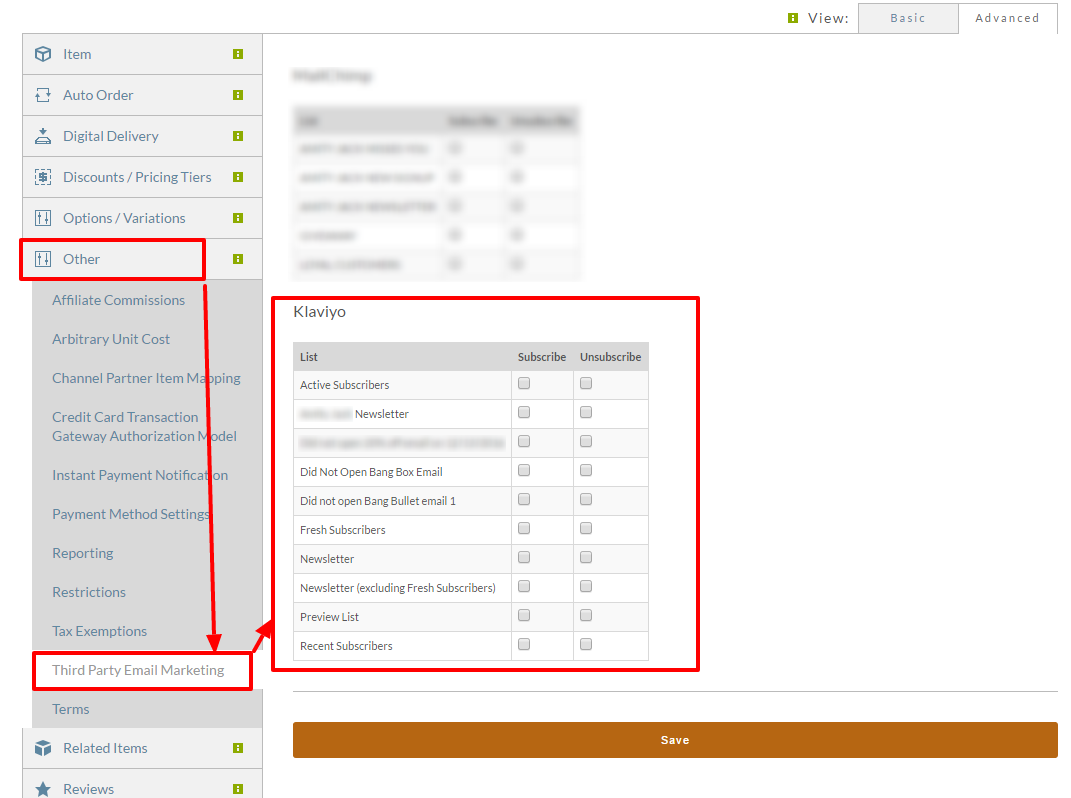The height and width of the screenshot is (798, 1071).
Task: Click green info icon beside Related Items
Action: pos(238,748)
